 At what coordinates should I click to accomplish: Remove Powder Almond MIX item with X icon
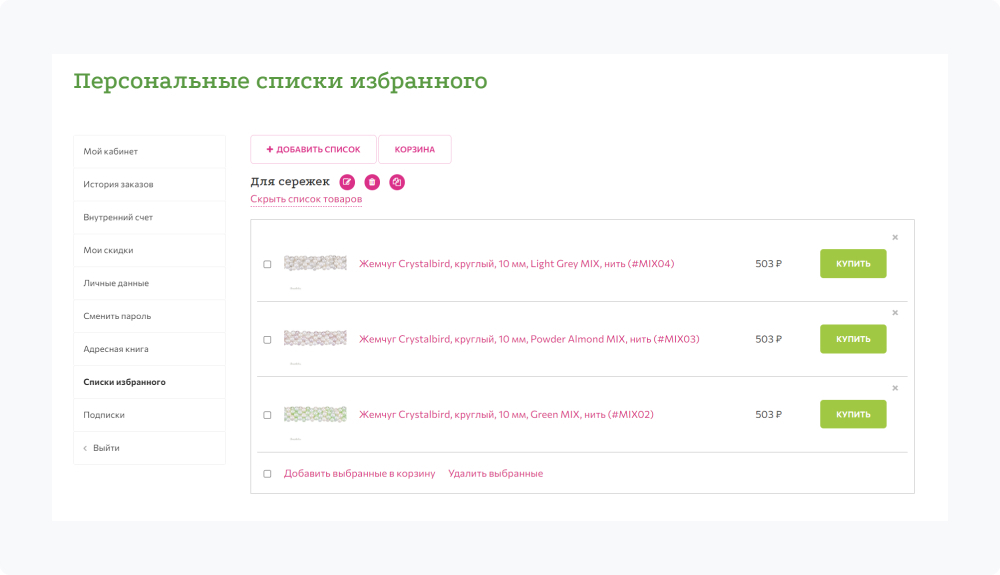(895, 312)
